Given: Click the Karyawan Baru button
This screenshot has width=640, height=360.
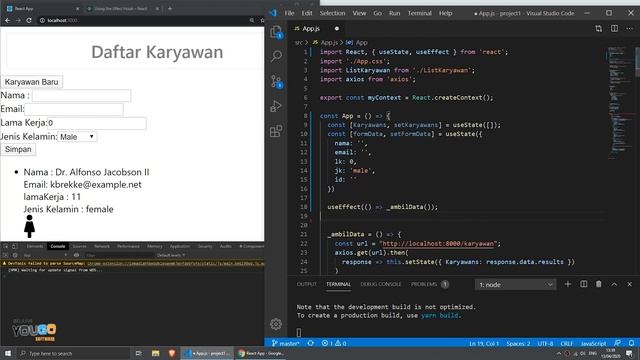Looking at the screenshot, I should coord(31,82).
